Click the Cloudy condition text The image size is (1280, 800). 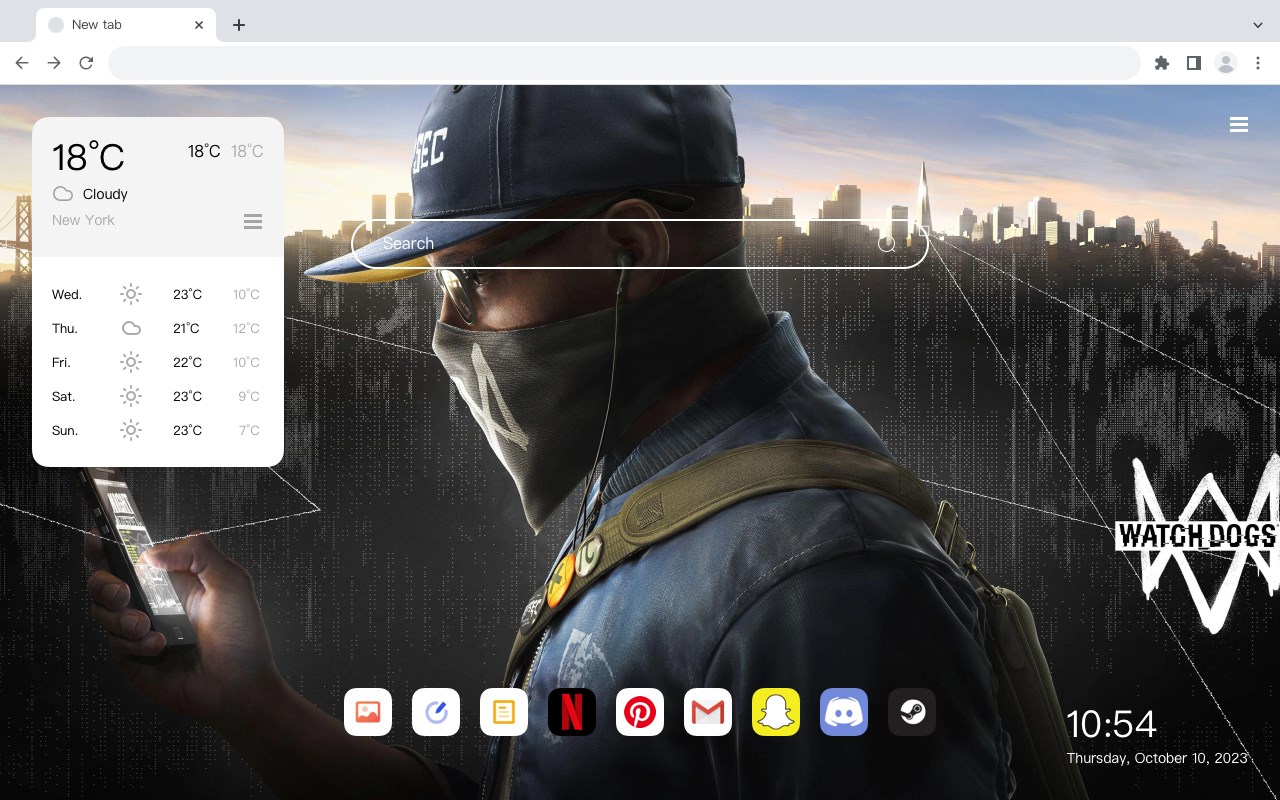(105, 194)
